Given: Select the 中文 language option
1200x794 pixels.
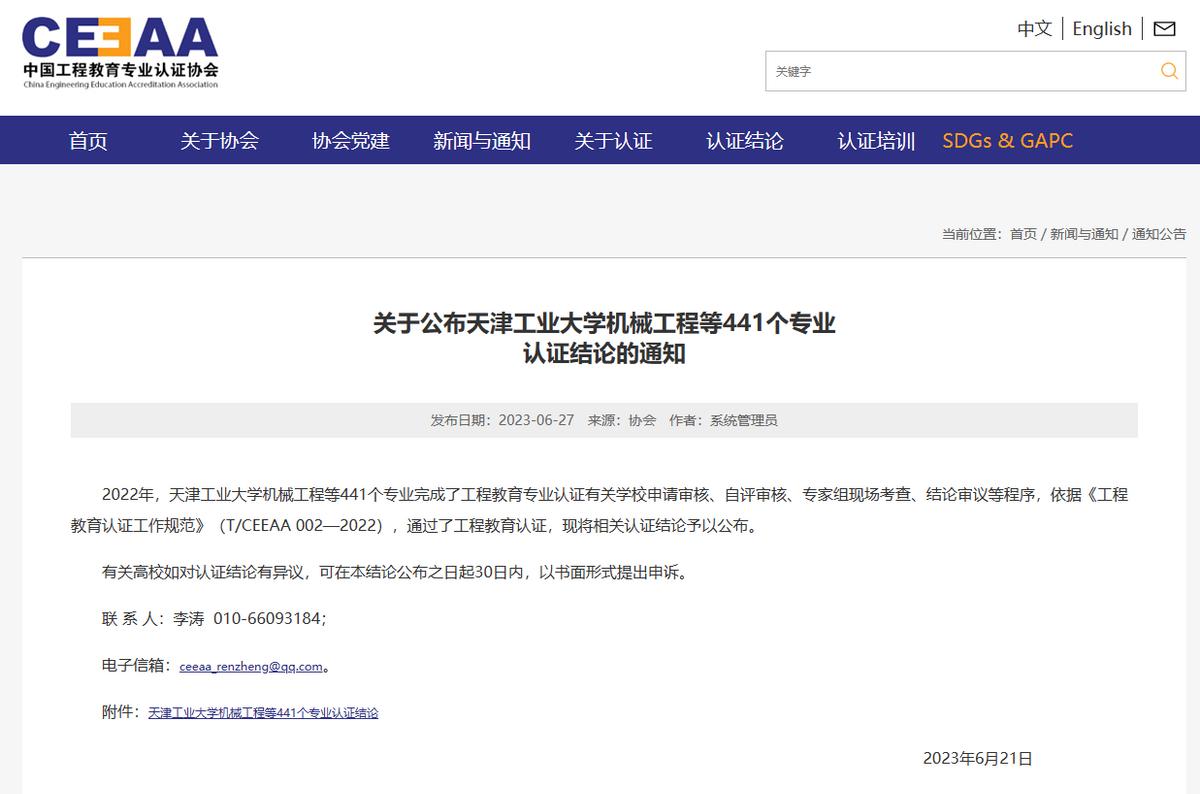Looking at the screenshot, I should pos(1033,29).
